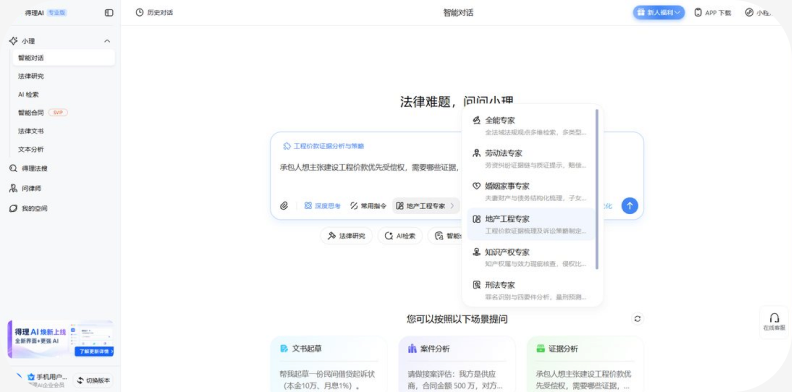792x392 pixels.
Task: Select 全能专家 from expert list
Action: pyautogui.click(x=531, y=126)
